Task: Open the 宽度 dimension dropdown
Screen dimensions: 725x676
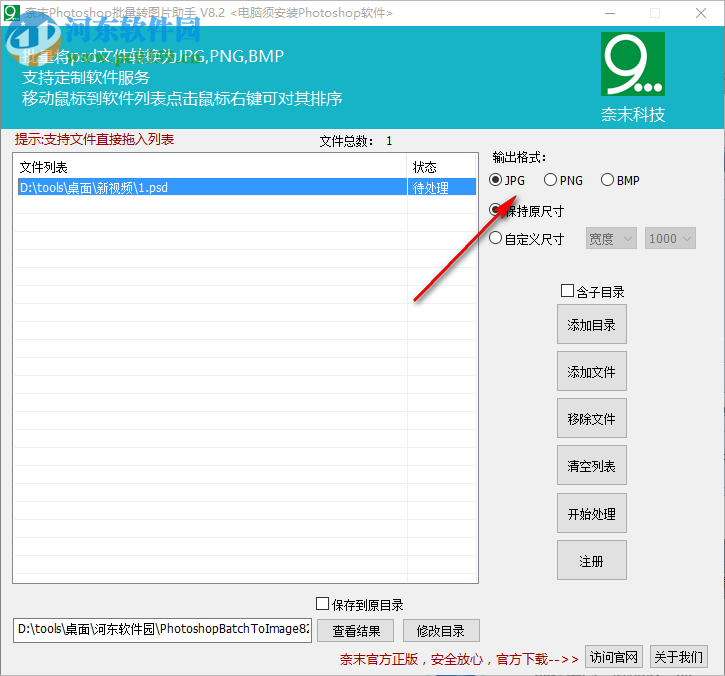Action: (611, 239)
